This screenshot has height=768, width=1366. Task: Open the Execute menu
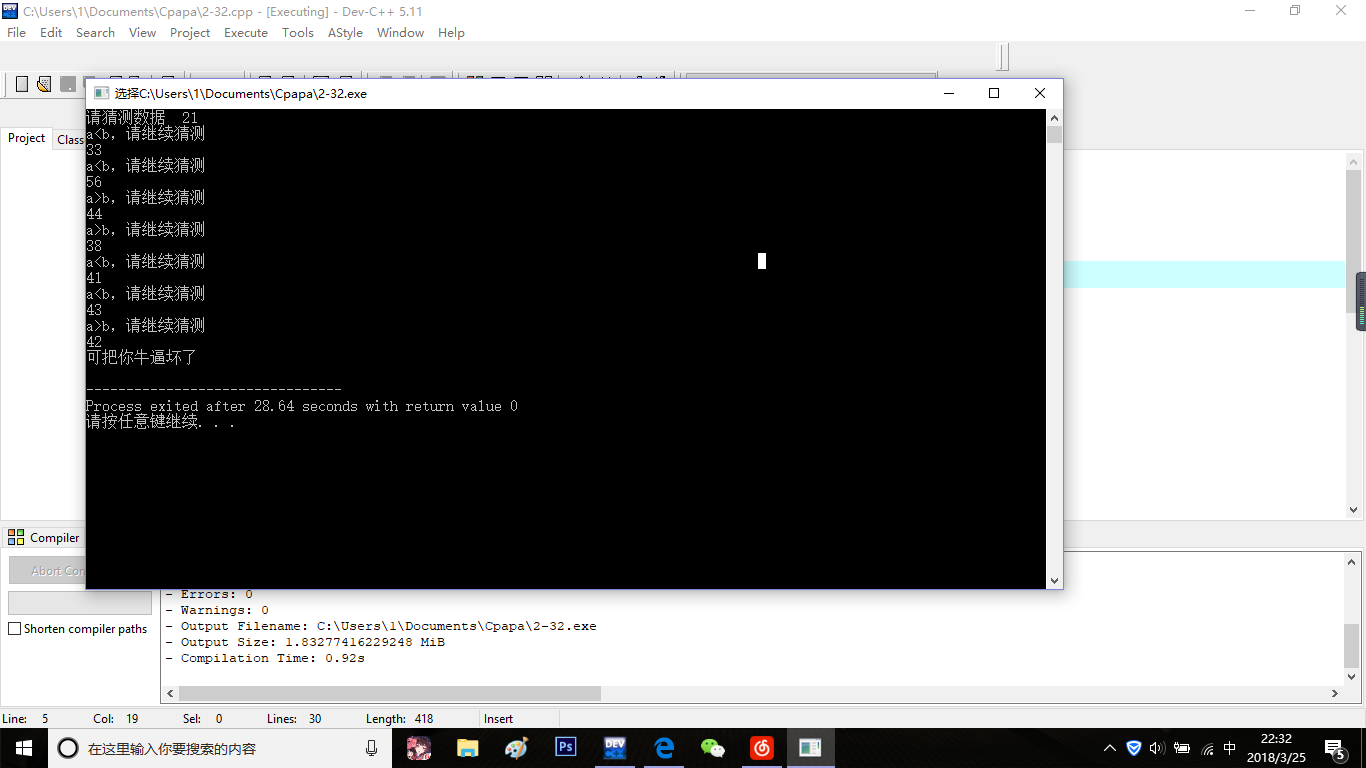pyautogui.click(x=245, y=32)
